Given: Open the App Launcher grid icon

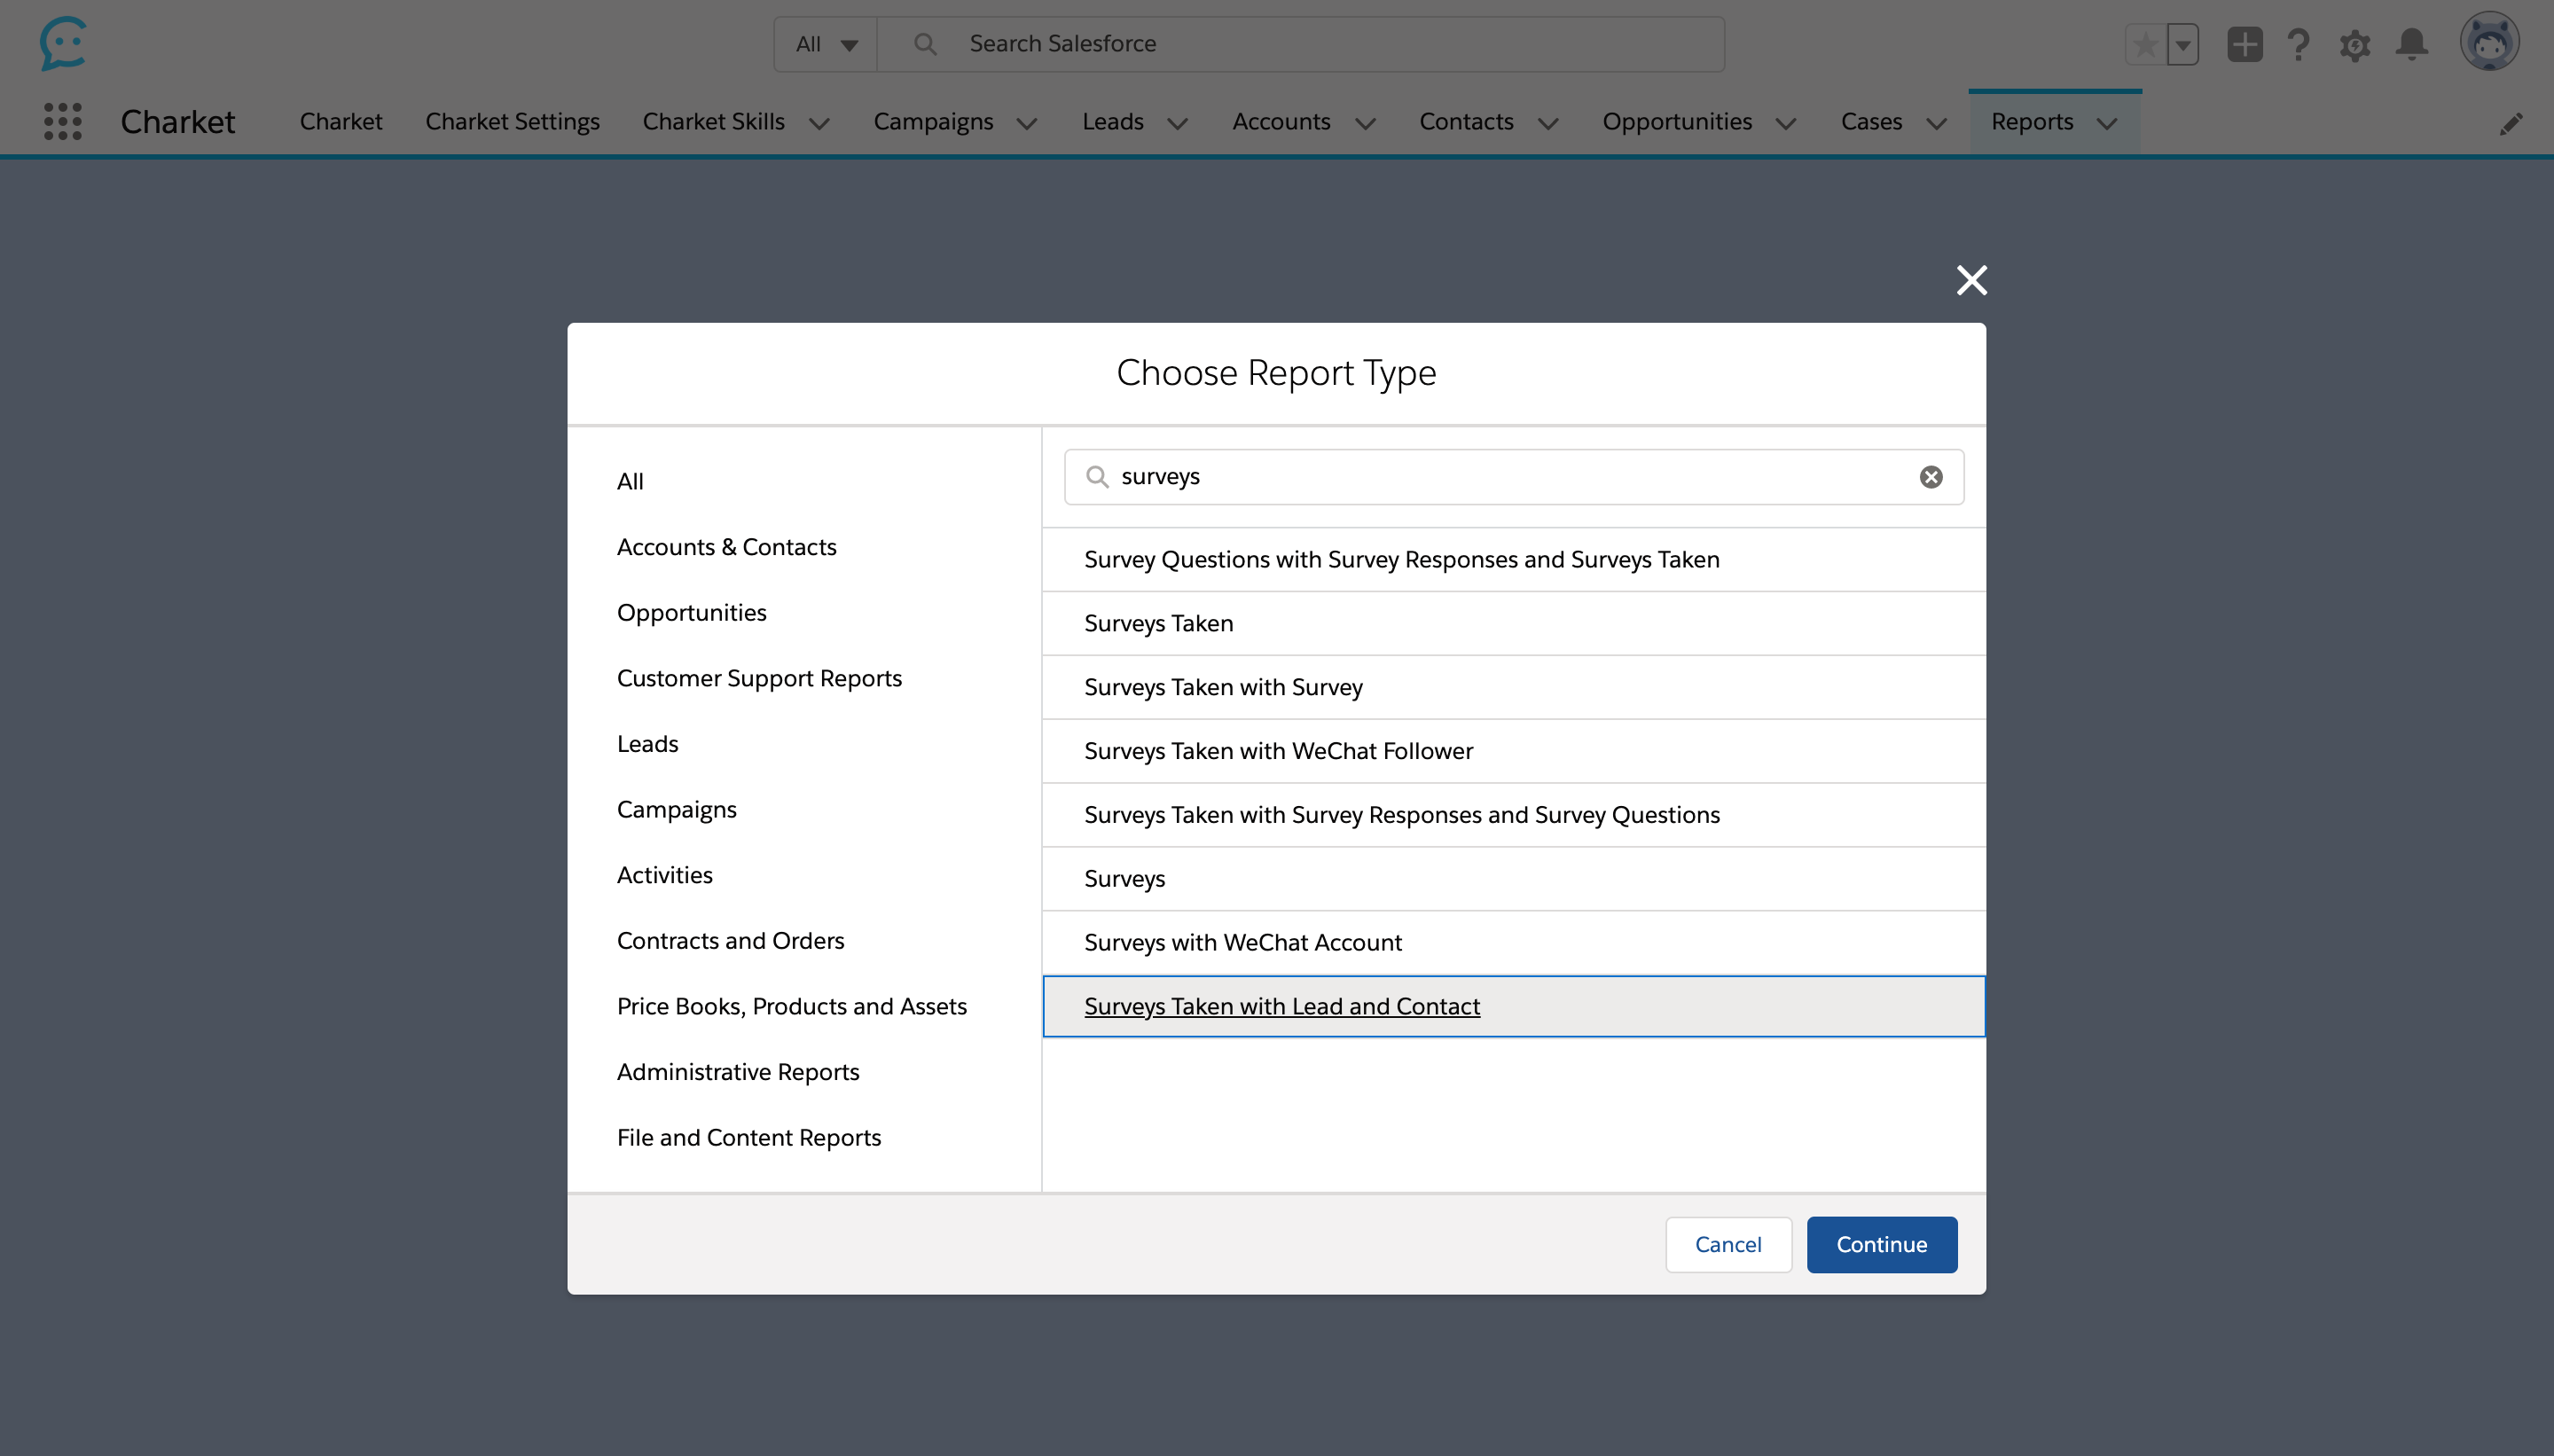Looking at the screenshot, I should [x=62, y=121].
